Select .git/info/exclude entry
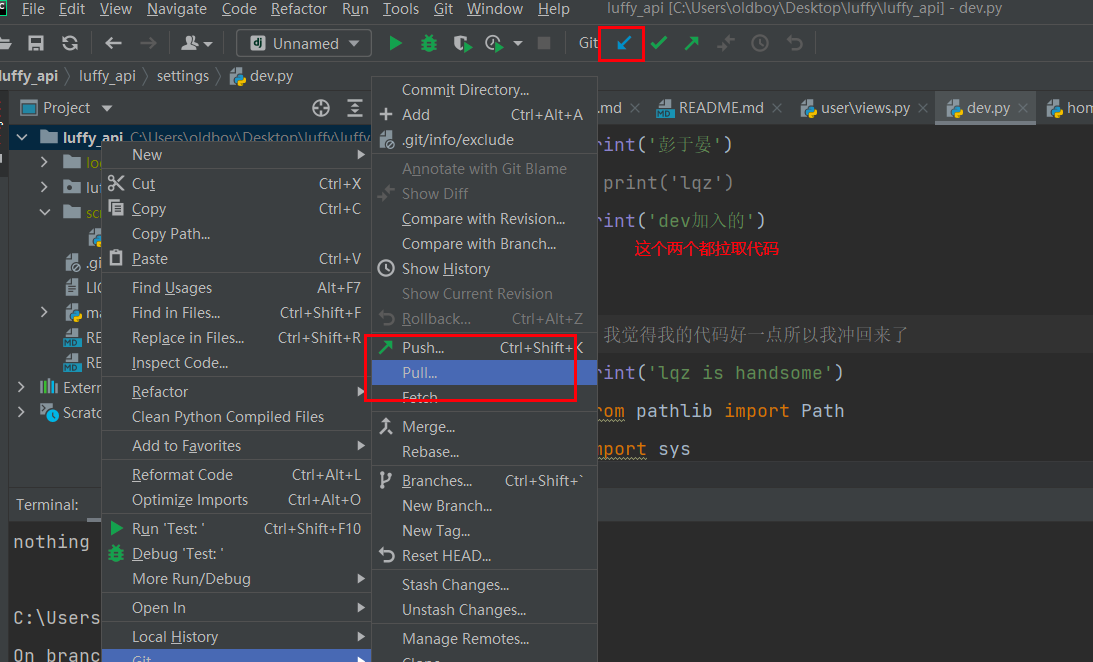The image size is (1093, 662). (484, 140)
